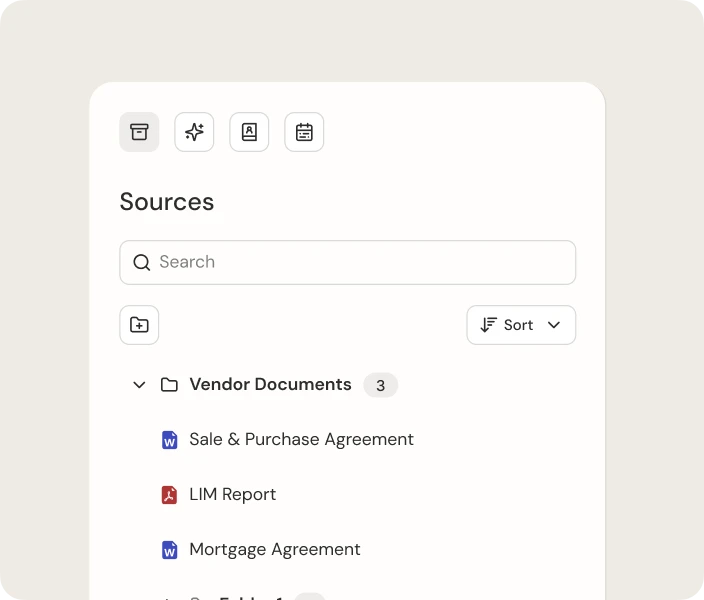Click the count badge showing 3
The image size is (704, 600).
coord(380,385)
